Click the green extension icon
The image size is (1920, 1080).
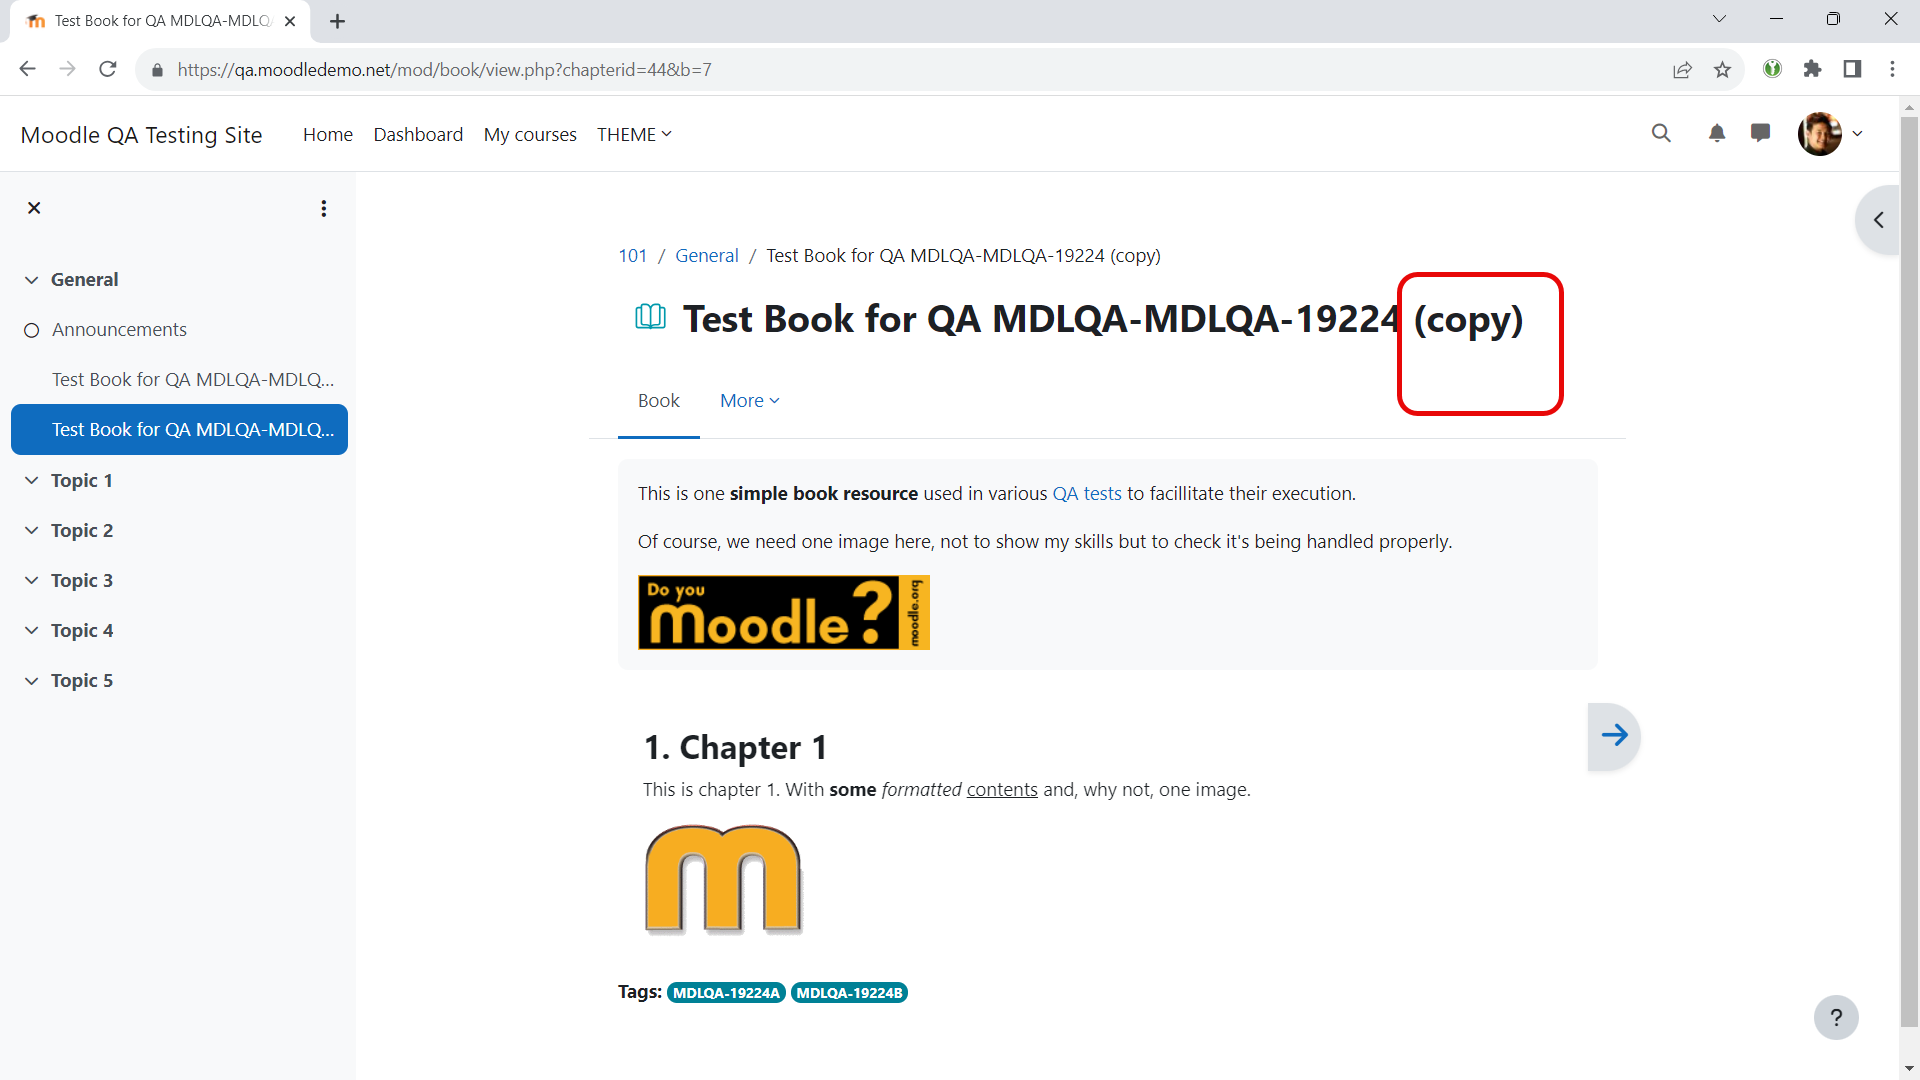pyautogui.click(x=1772, y=69)
